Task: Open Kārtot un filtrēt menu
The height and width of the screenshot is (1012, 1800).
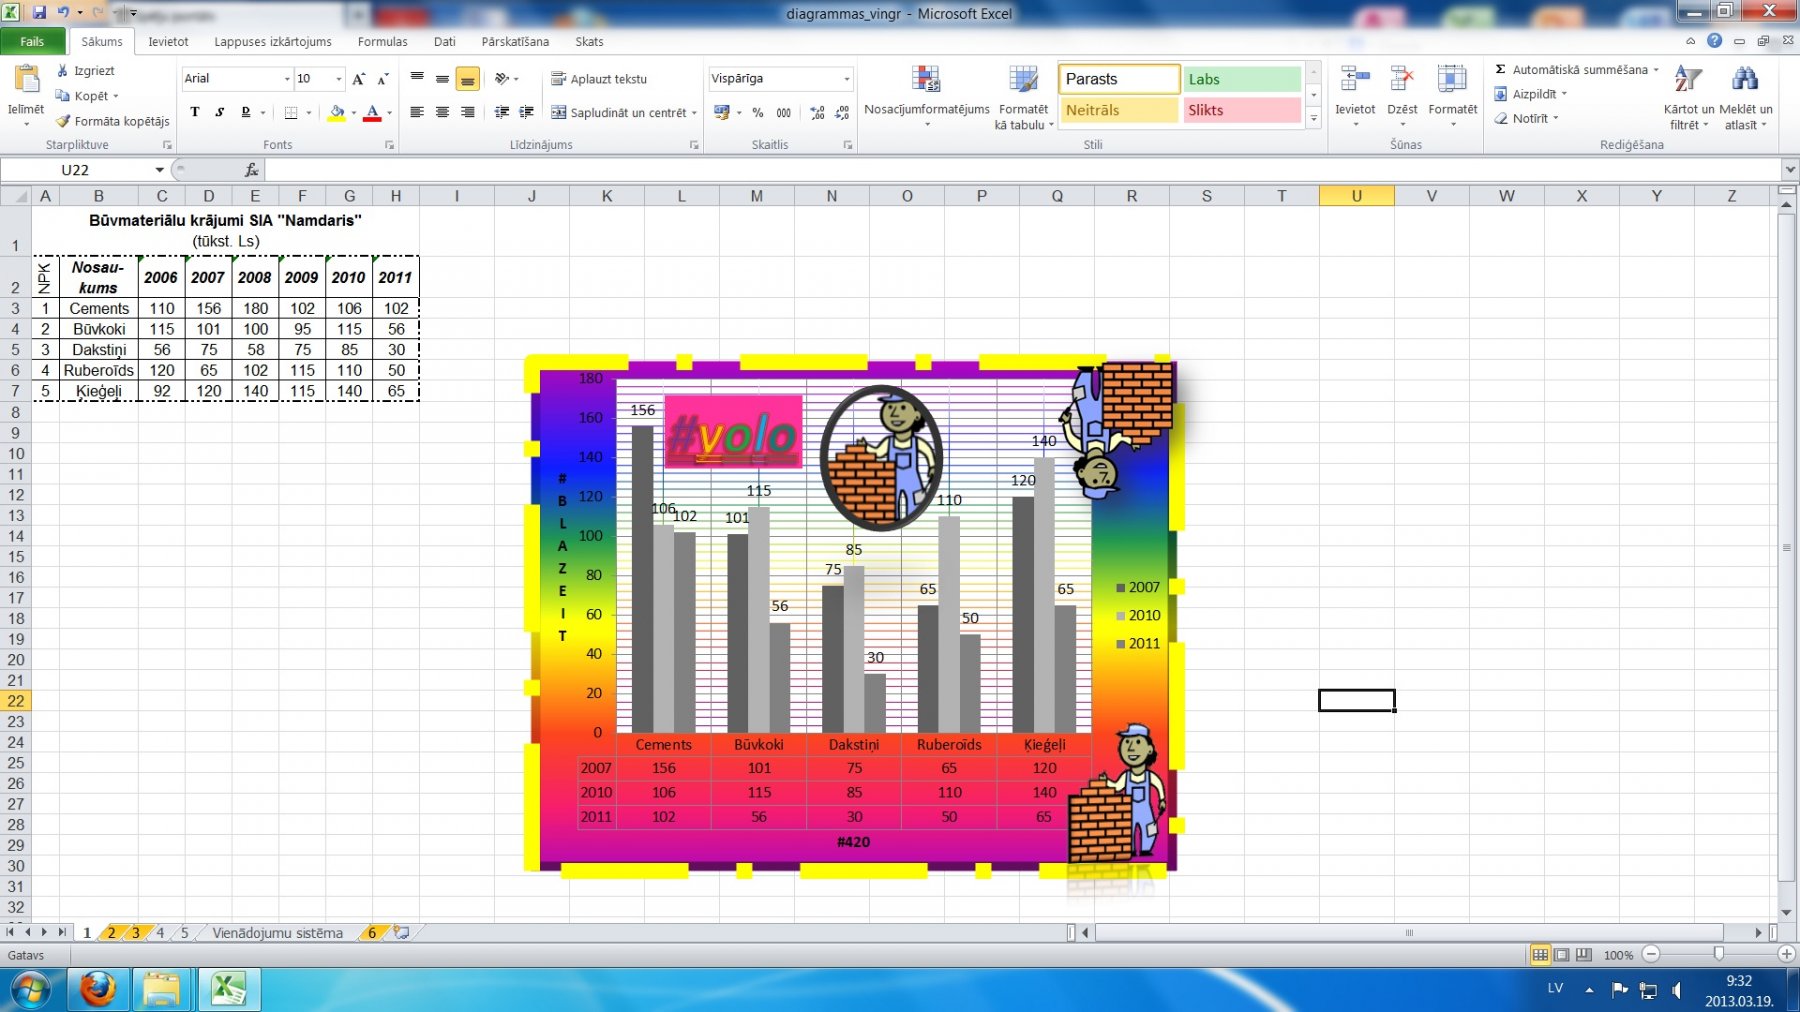Action: point(1689,96)
